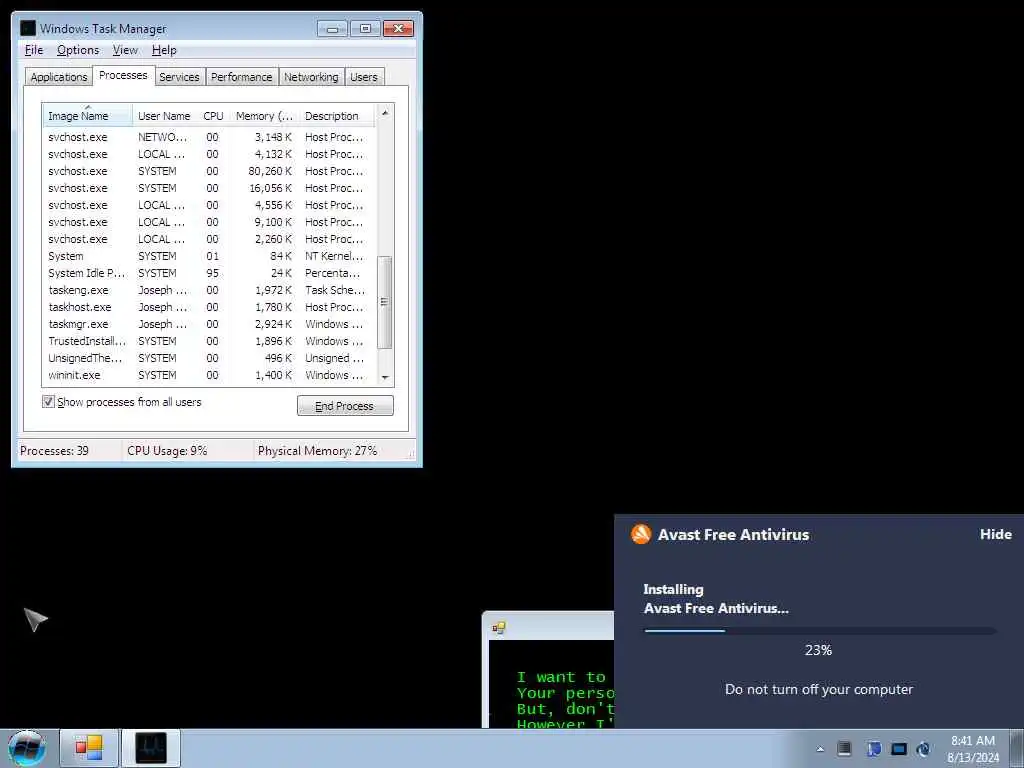
Task: Click the orange Avast logo icon
Action: pos(641,534)
